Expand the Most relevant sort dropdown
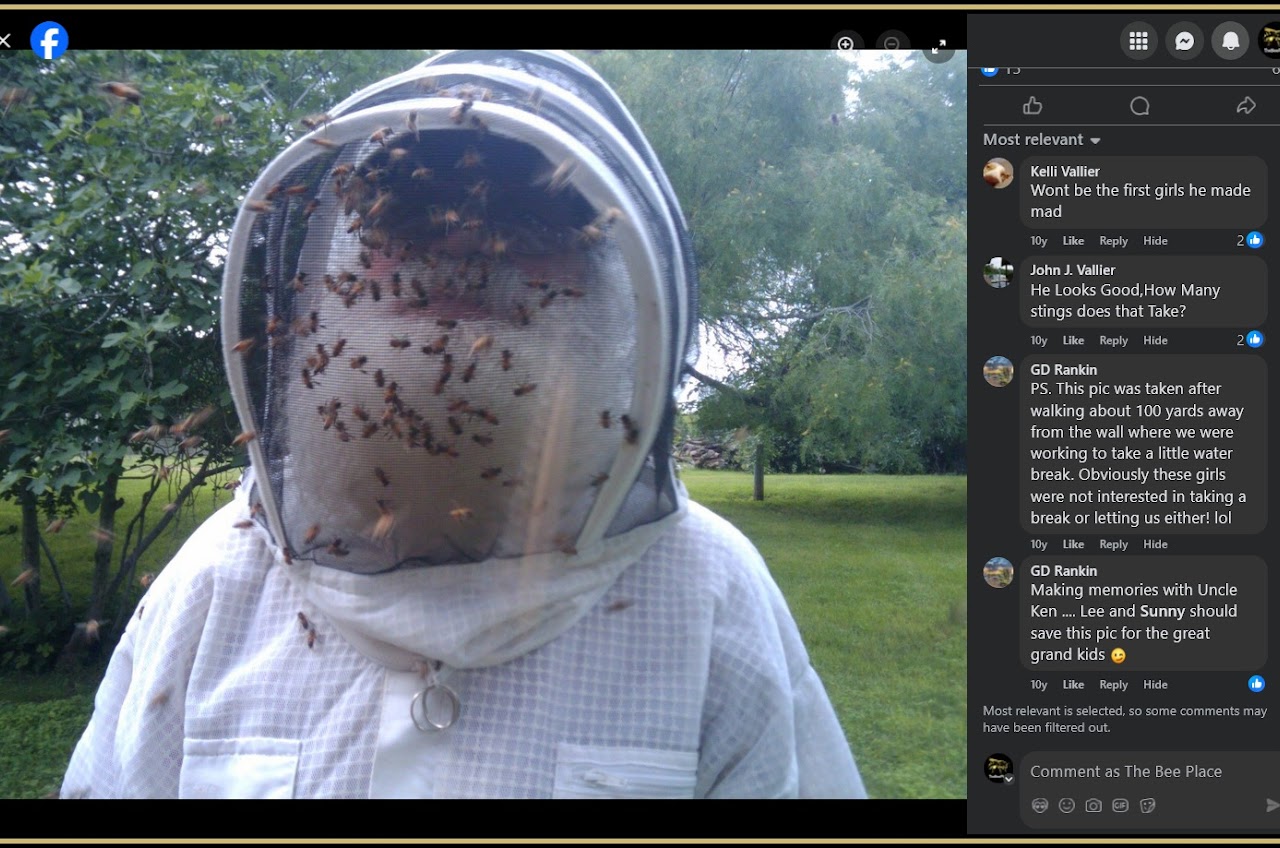1280x848 pixels. [x=1042, y=140]
